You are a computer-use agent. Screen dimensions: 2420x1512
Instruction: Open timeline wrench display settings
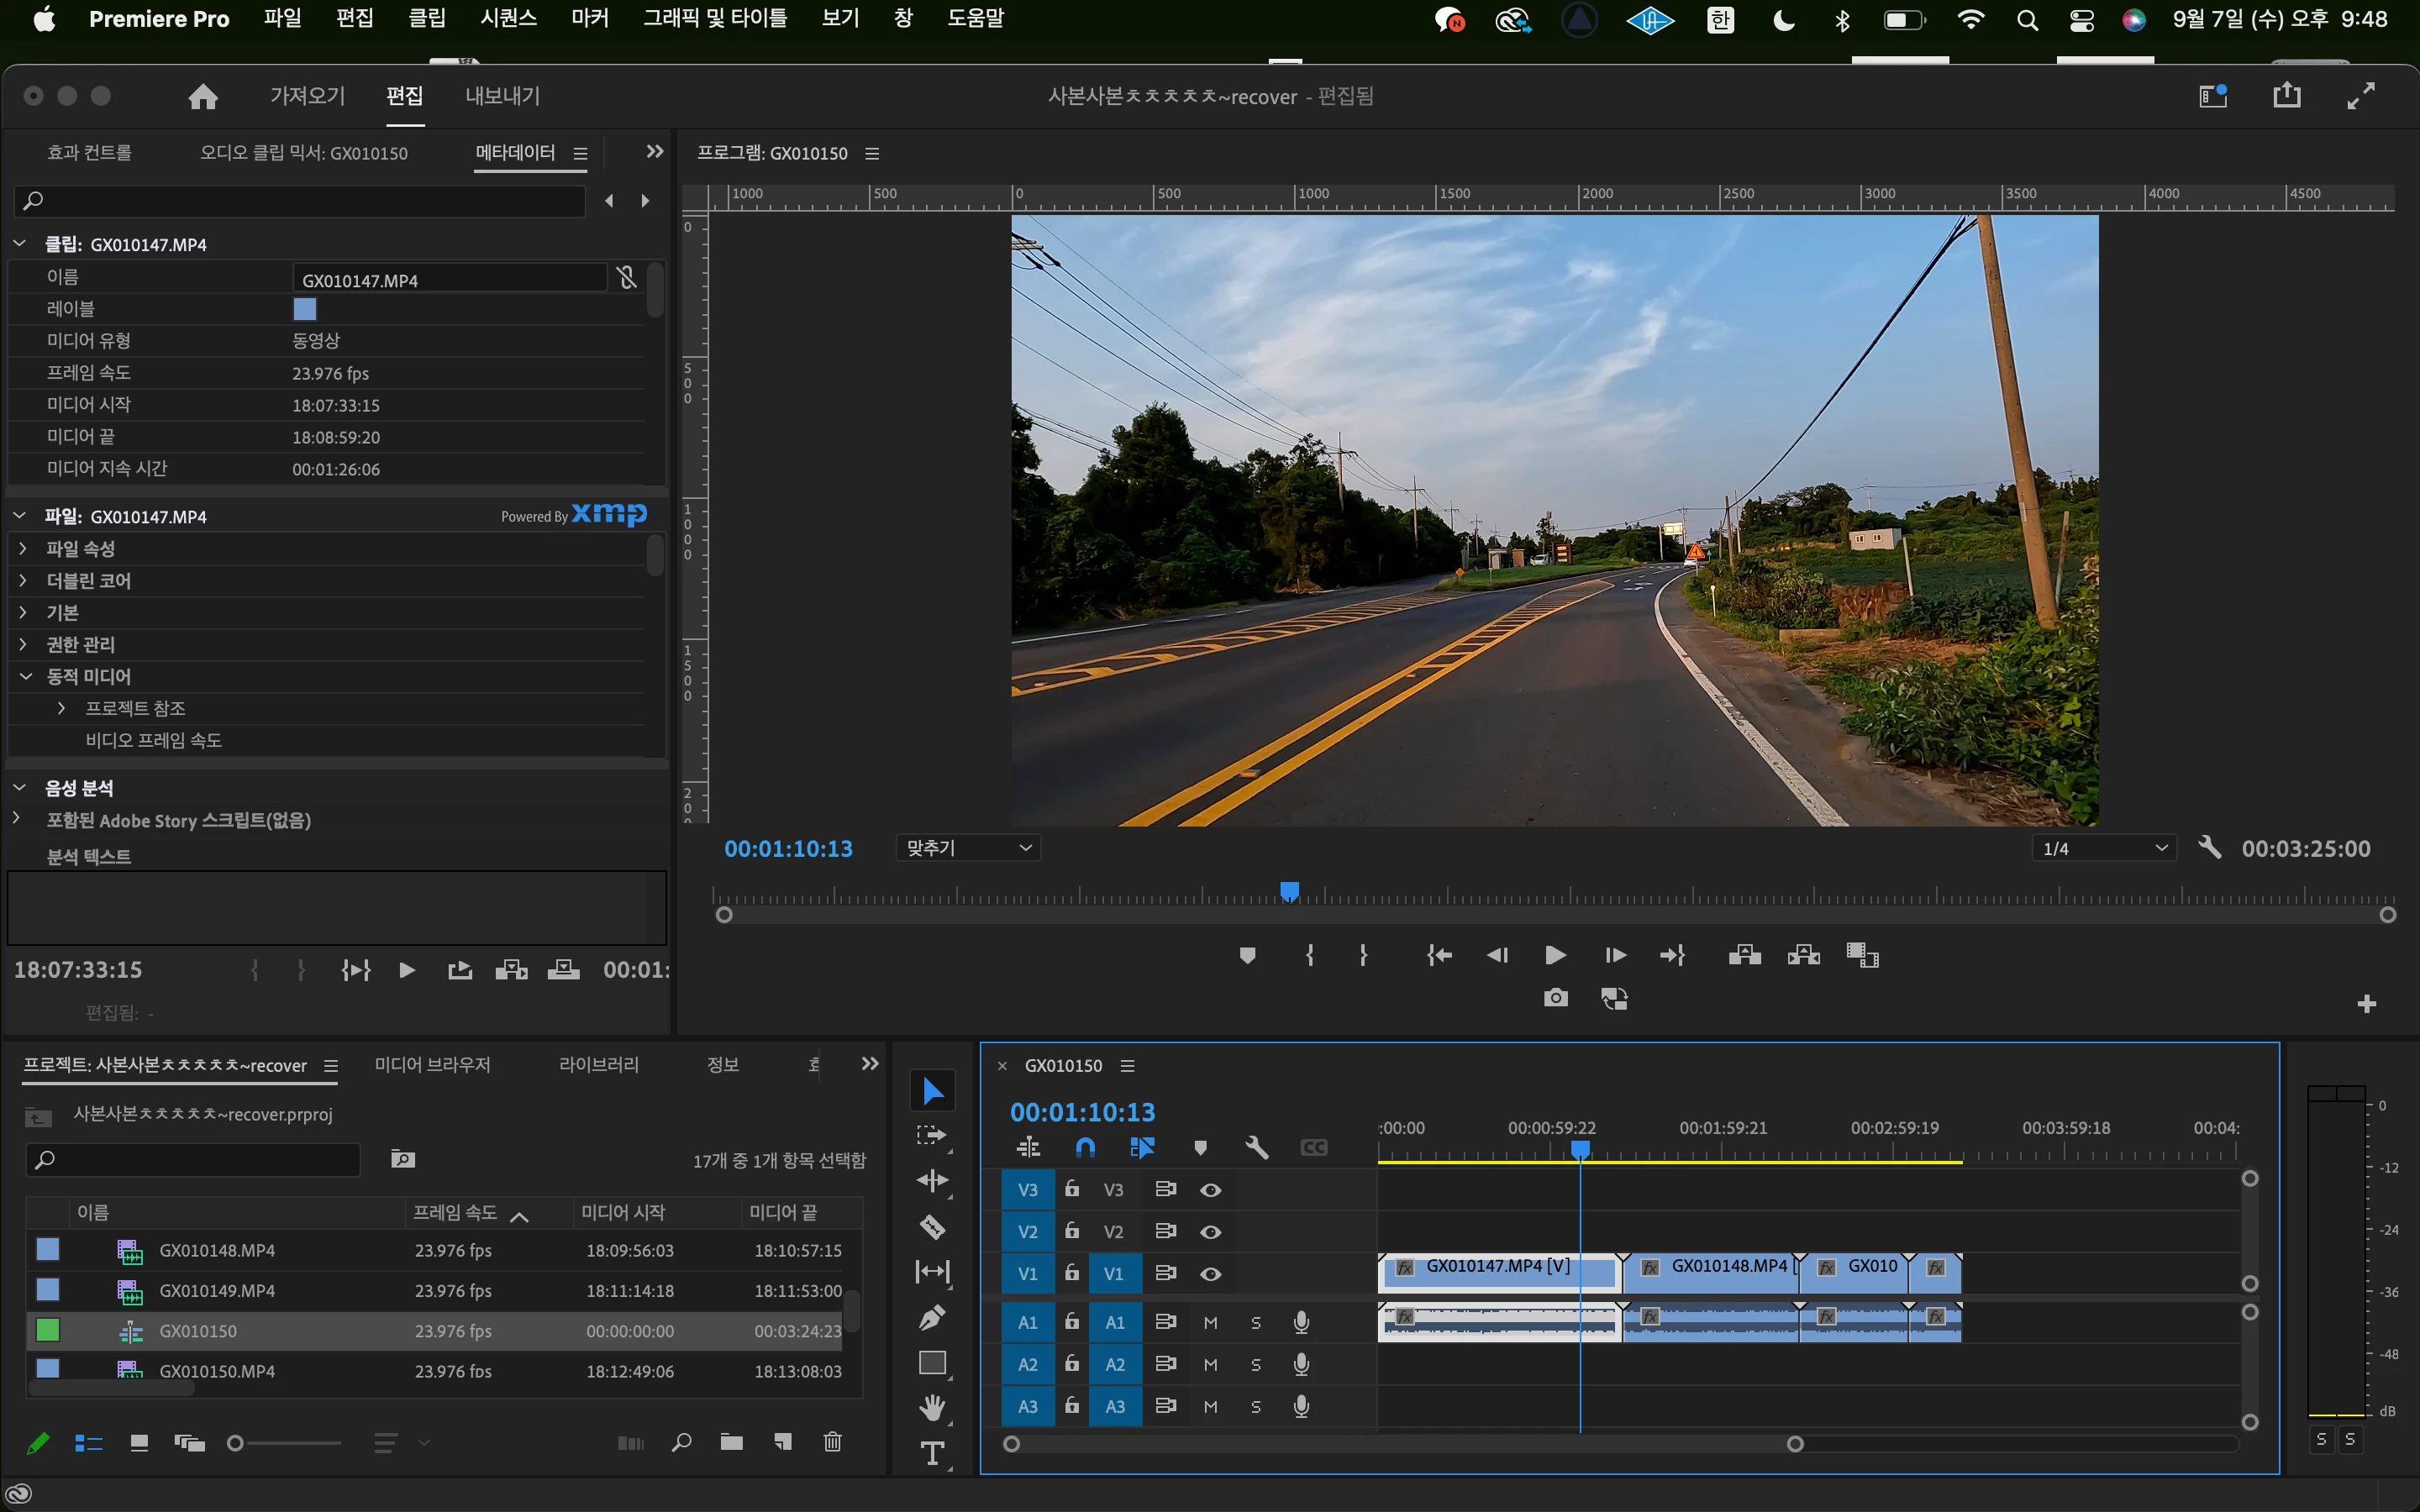[x=1257, y=1148]
